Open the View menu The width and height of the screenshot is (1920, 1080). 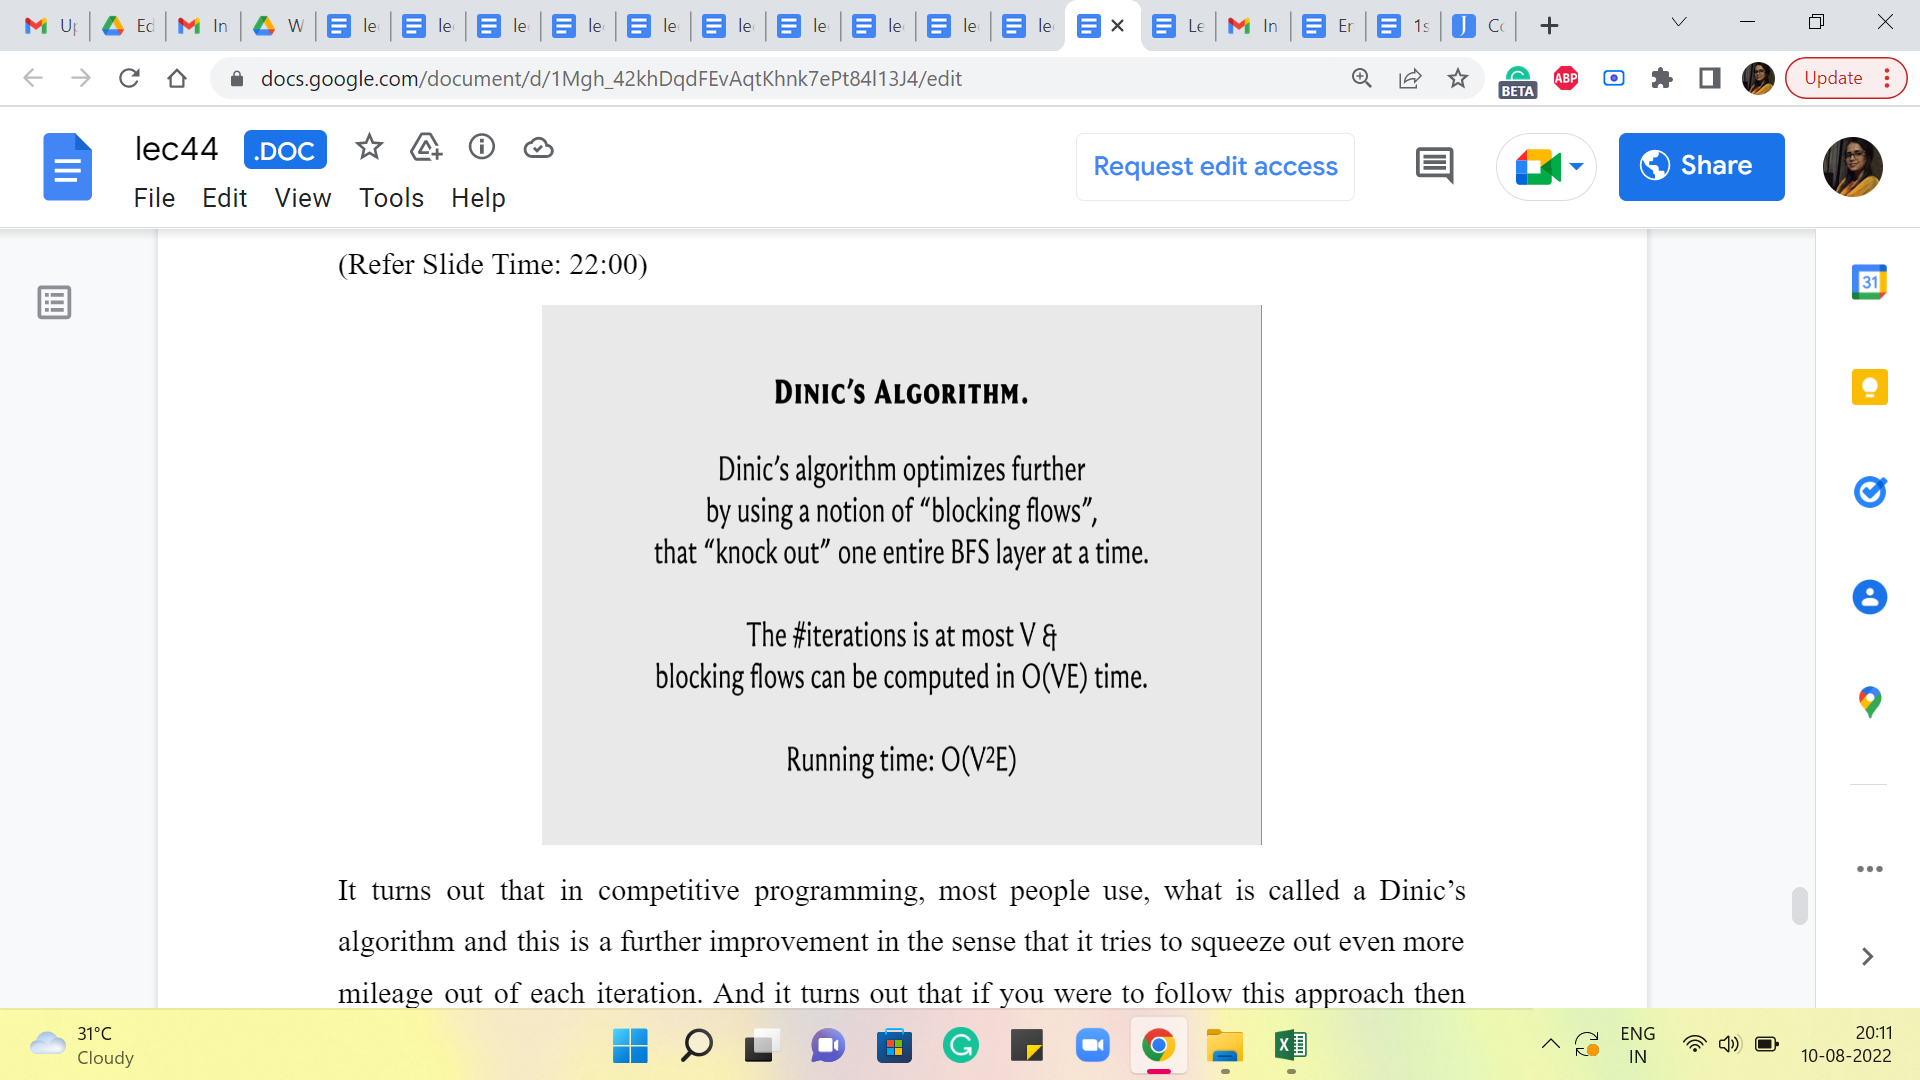pyautogui.click(x=302, y=198)
